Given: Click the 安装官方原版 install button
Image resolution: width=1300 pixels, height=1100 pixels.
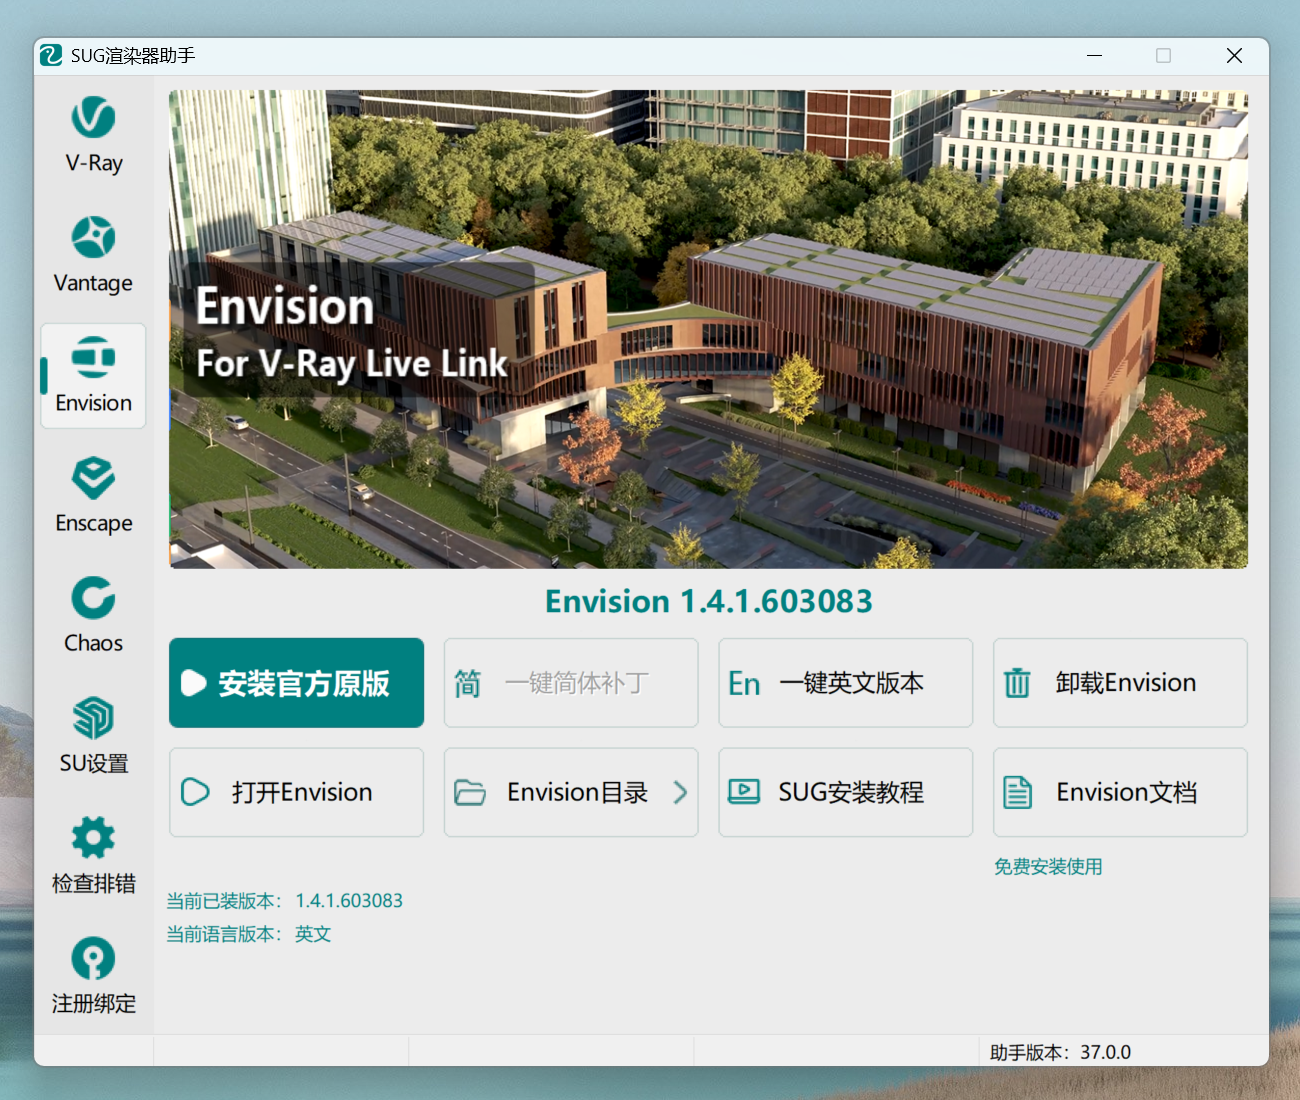Looking at the screenshot, I should click(x=296, y=683).
